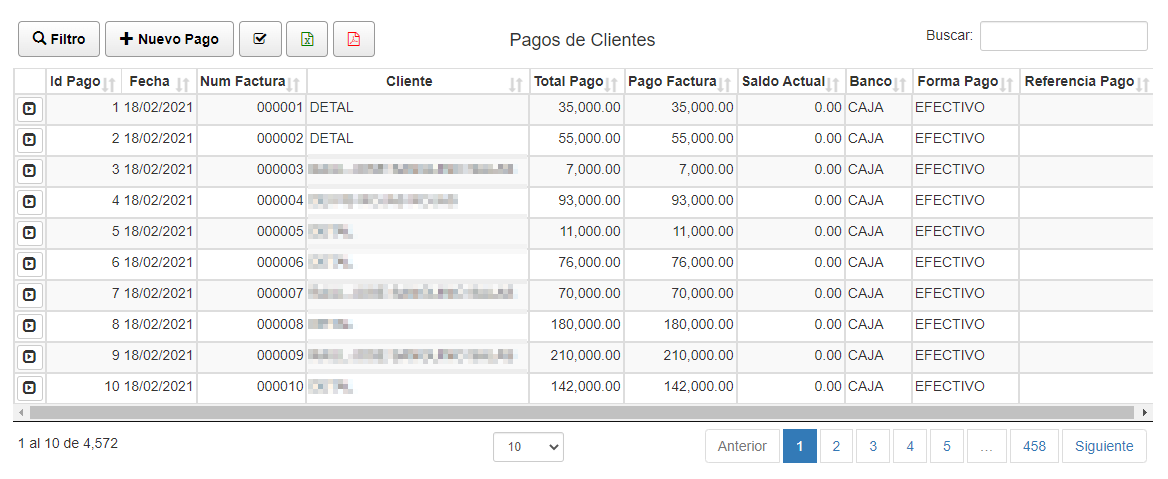The image size is (1168, 479).
Task: Click the horizontal scrollbar right arrow
Action: [x=1145, y=412]
